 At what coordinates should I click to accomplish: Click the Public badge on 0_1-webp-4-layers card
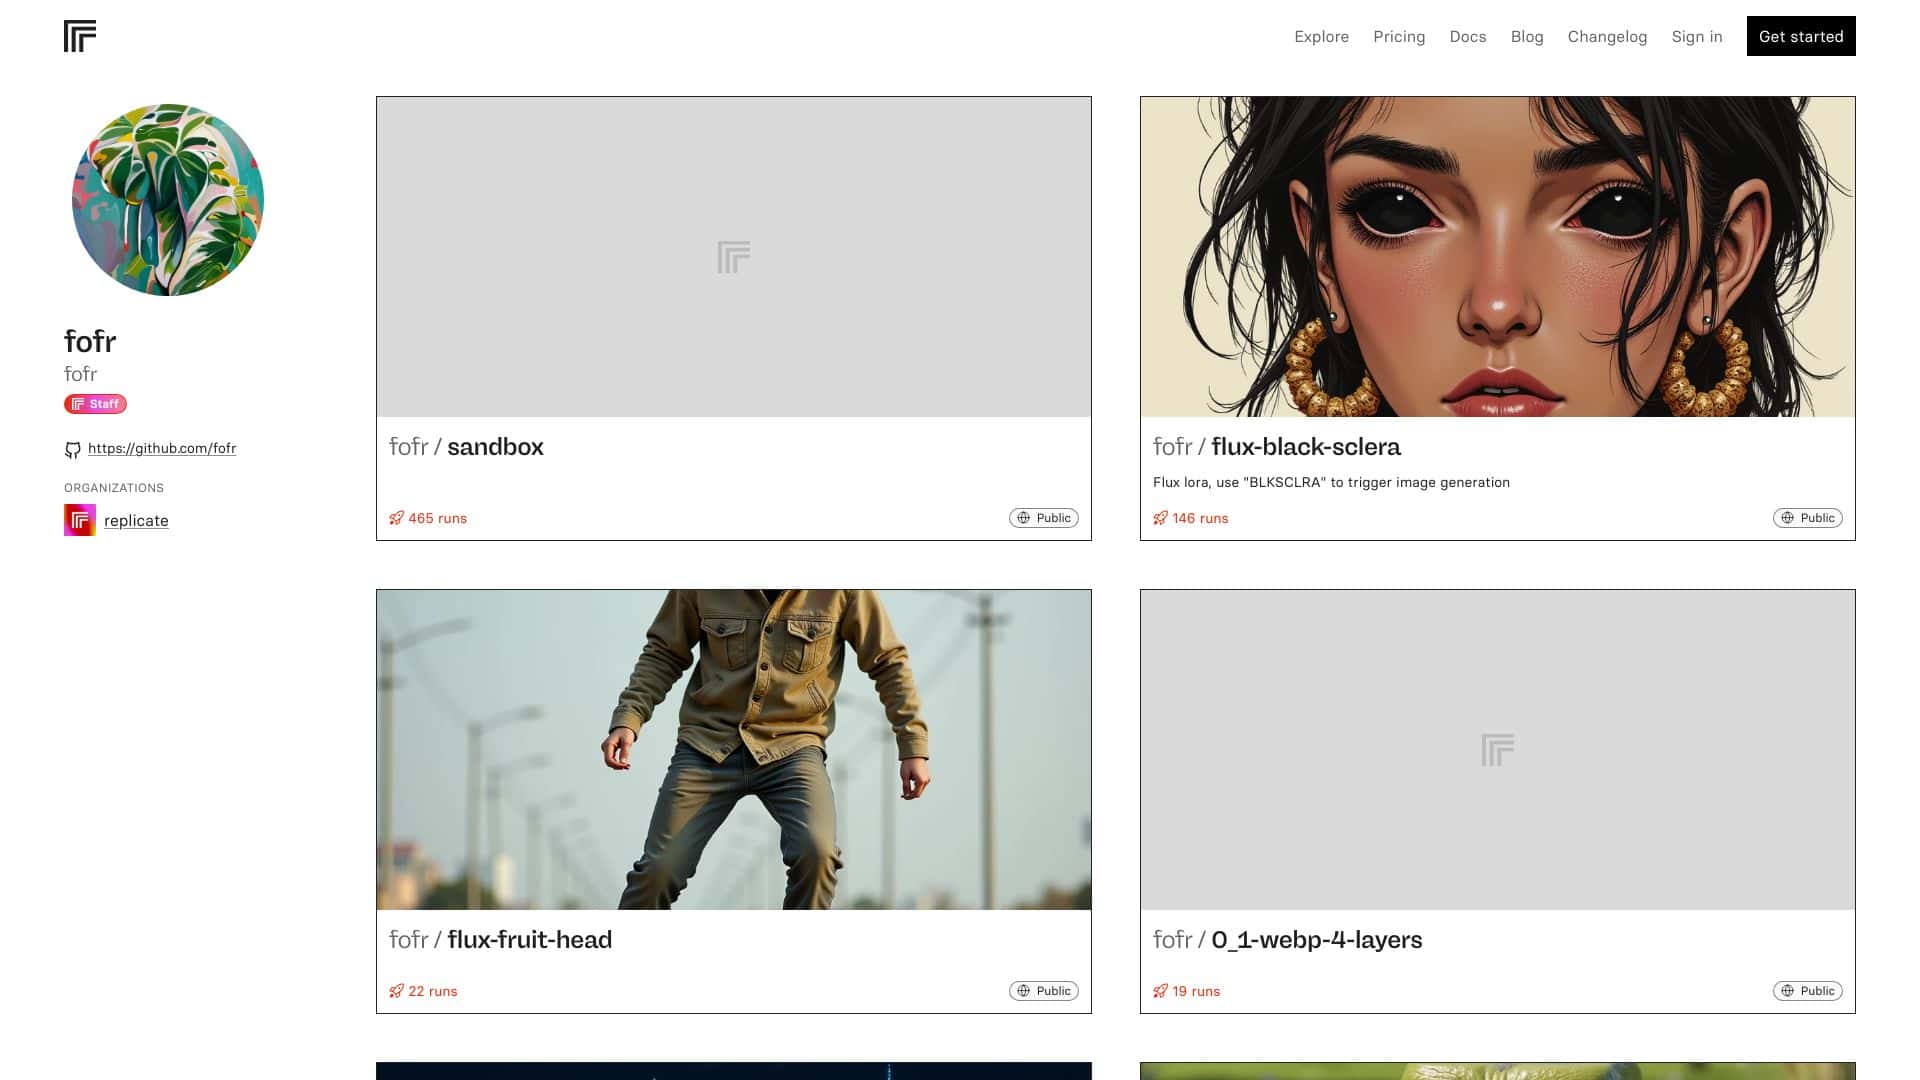click(1807, 991)
